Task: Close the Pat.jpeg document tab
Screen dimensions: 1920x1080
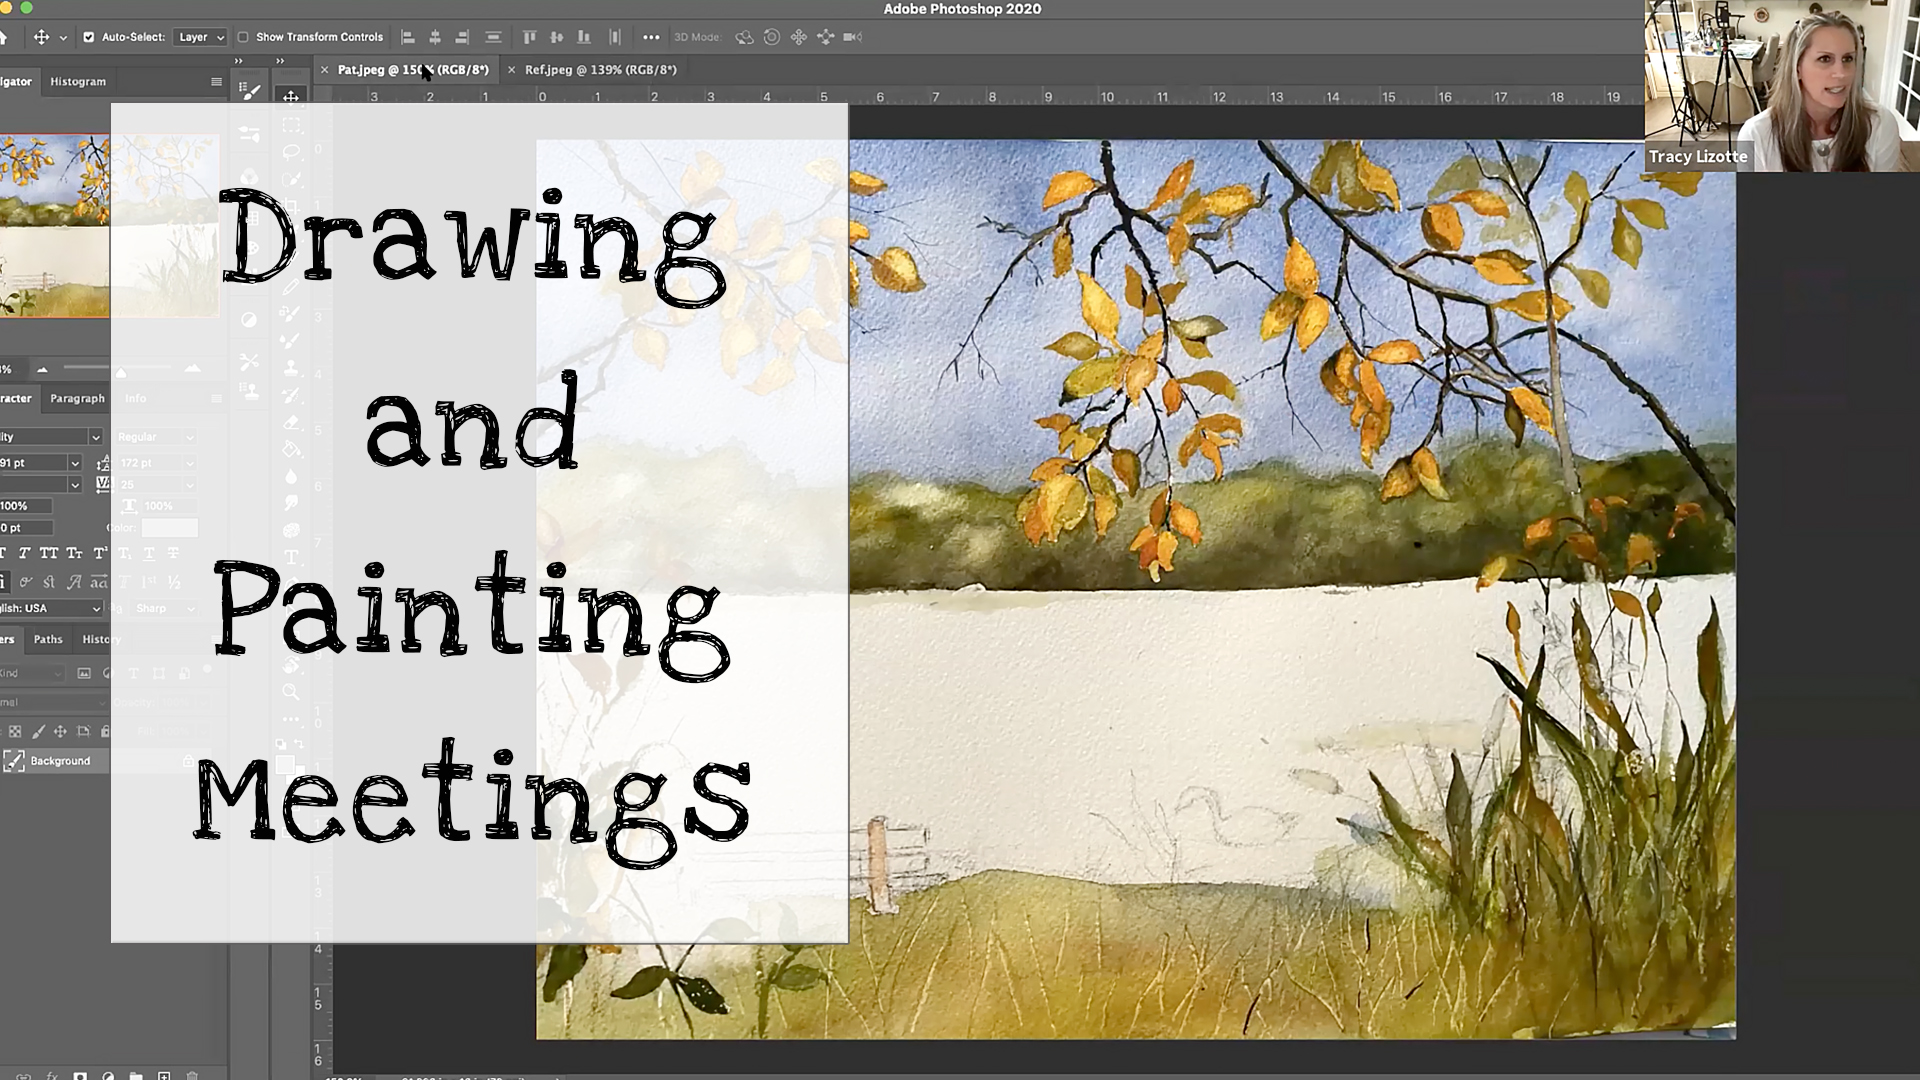Action: (324, 70)
